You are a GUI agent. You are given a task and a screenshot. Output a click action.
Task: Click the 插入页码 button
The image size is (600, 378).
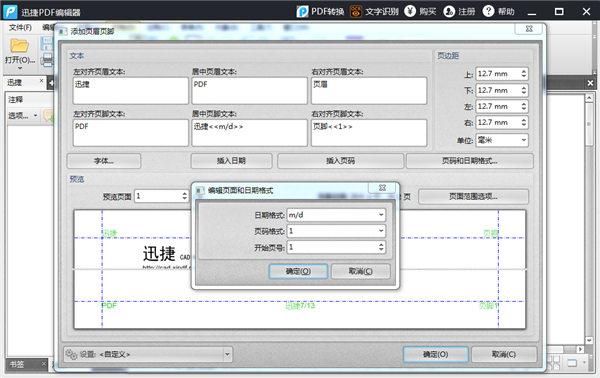click(340, 161)
